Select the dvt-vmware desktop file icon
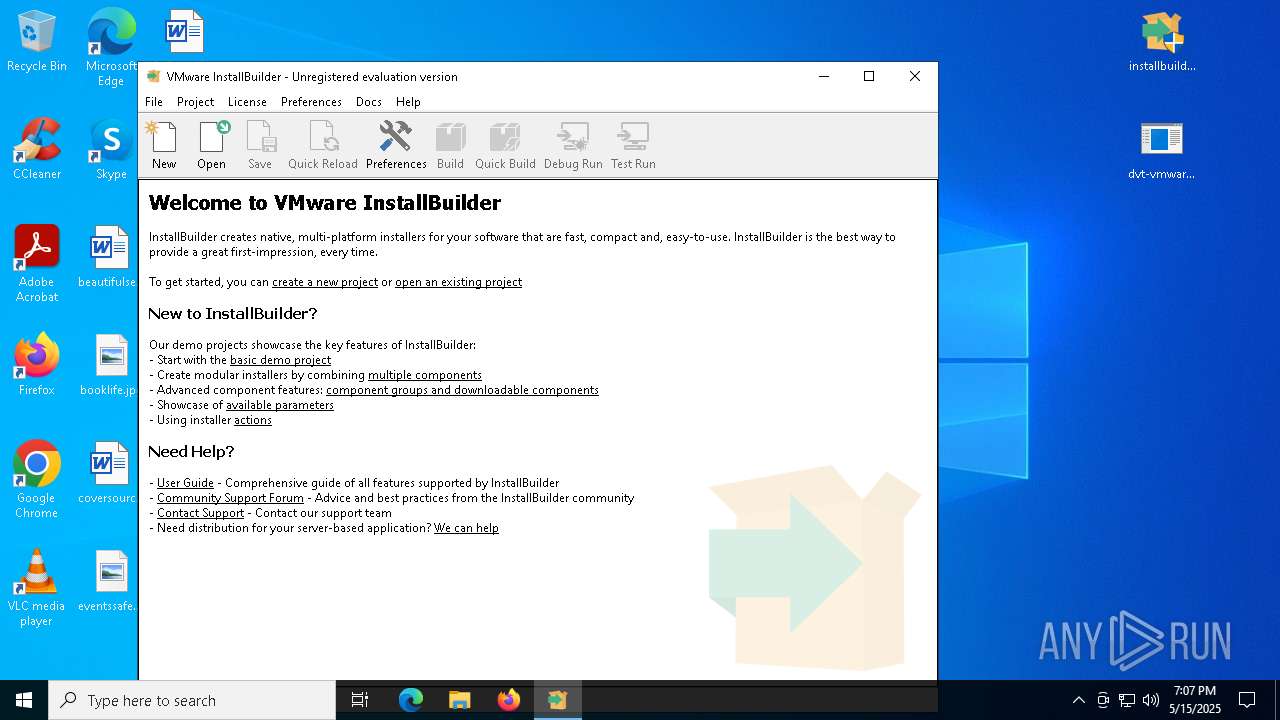The image size is (1280, 720). tap(1162, 150)
